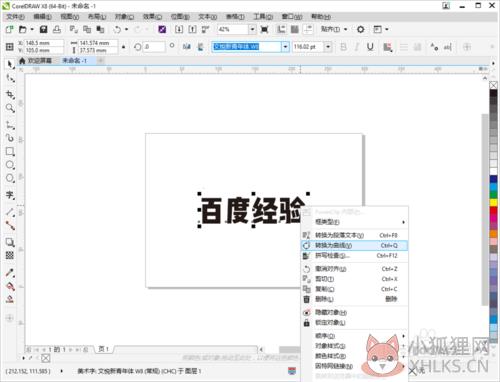Expand the application launcher dropdown
Image resolution: width=500 pixels, height=382 pixels.
[387, 29]
